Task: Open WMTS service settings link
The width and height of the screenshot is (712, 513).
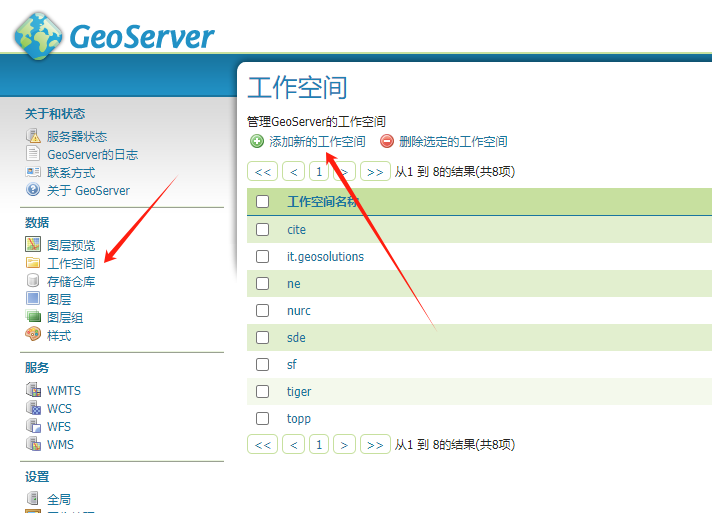Action: pos(64,390)
